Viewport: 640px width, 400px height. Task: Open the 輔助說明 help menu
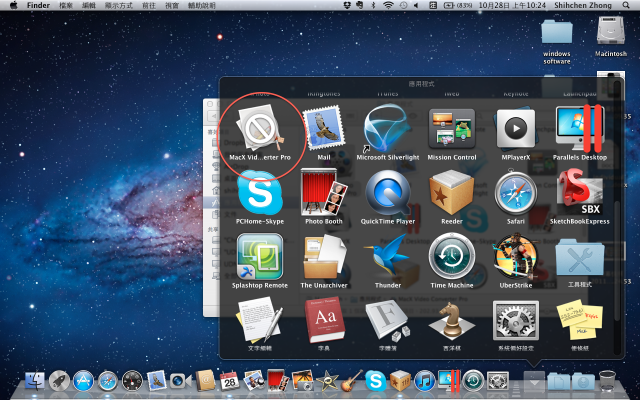coord(202,5)
